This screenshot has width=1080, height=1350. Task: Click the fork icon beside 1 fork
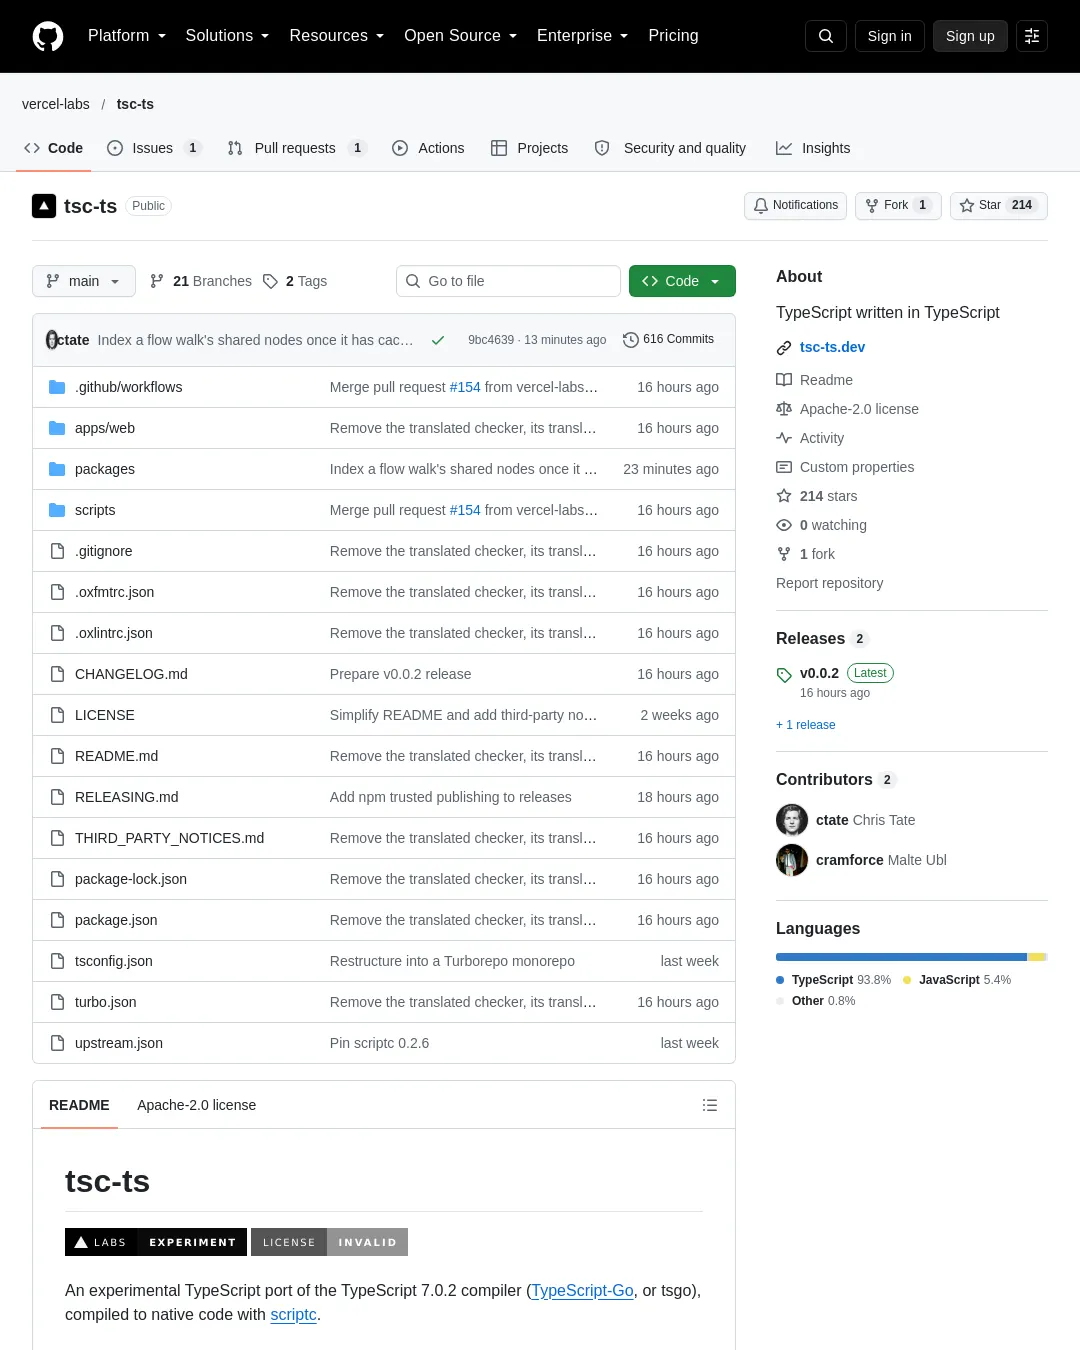(784, 554)
